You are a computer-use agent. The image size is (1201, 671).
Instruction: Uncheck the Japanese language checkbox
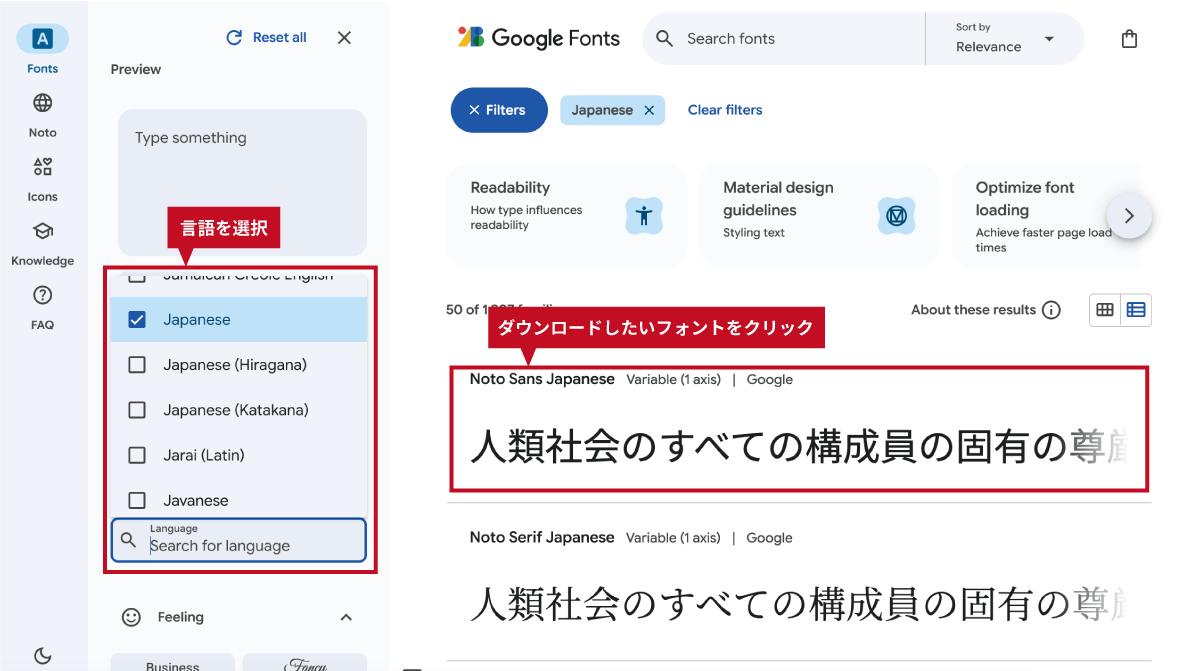coord(138,320)
